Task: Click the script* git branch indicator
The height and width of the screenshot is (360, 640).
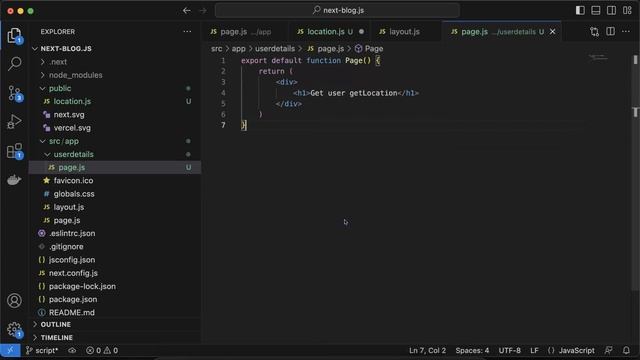Action: [x=42, y=350]
